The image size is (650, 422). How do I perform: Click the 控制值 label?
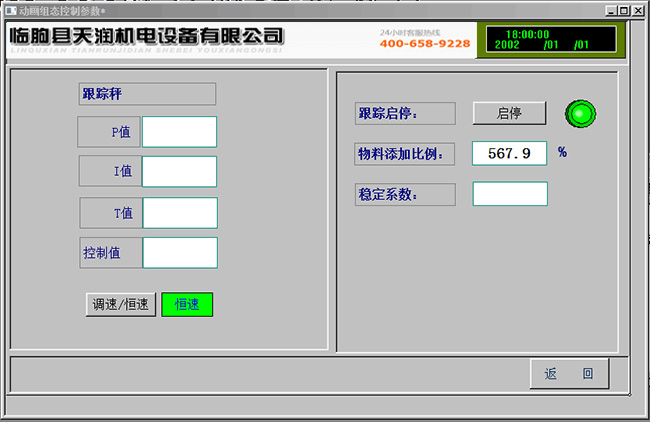click(111, 253)
